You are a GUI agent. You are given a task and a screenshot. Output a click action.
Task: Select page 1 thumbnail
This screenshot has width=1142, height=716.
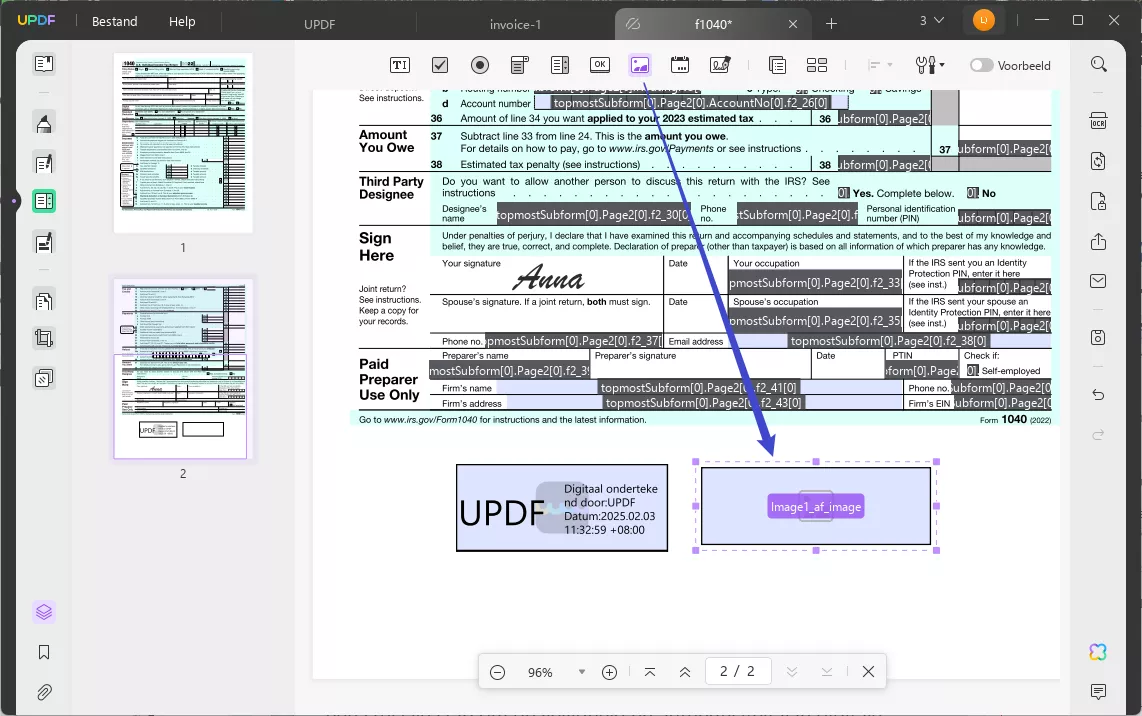pos(183,143)
